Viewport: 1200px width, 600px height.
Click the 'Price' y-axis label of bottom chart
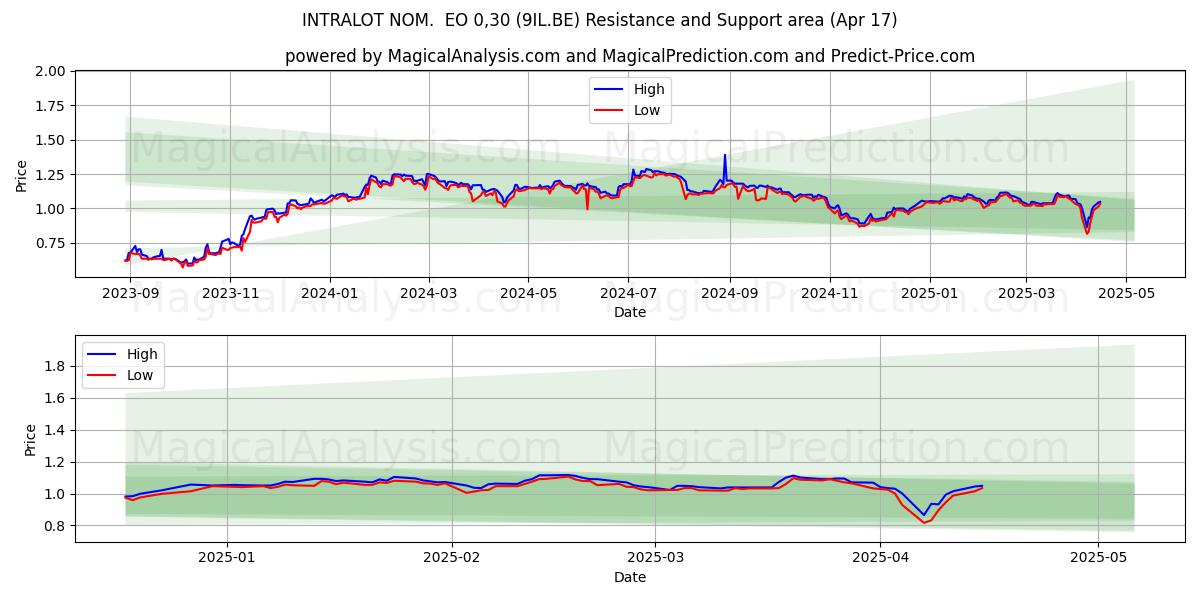click(29, 439)
